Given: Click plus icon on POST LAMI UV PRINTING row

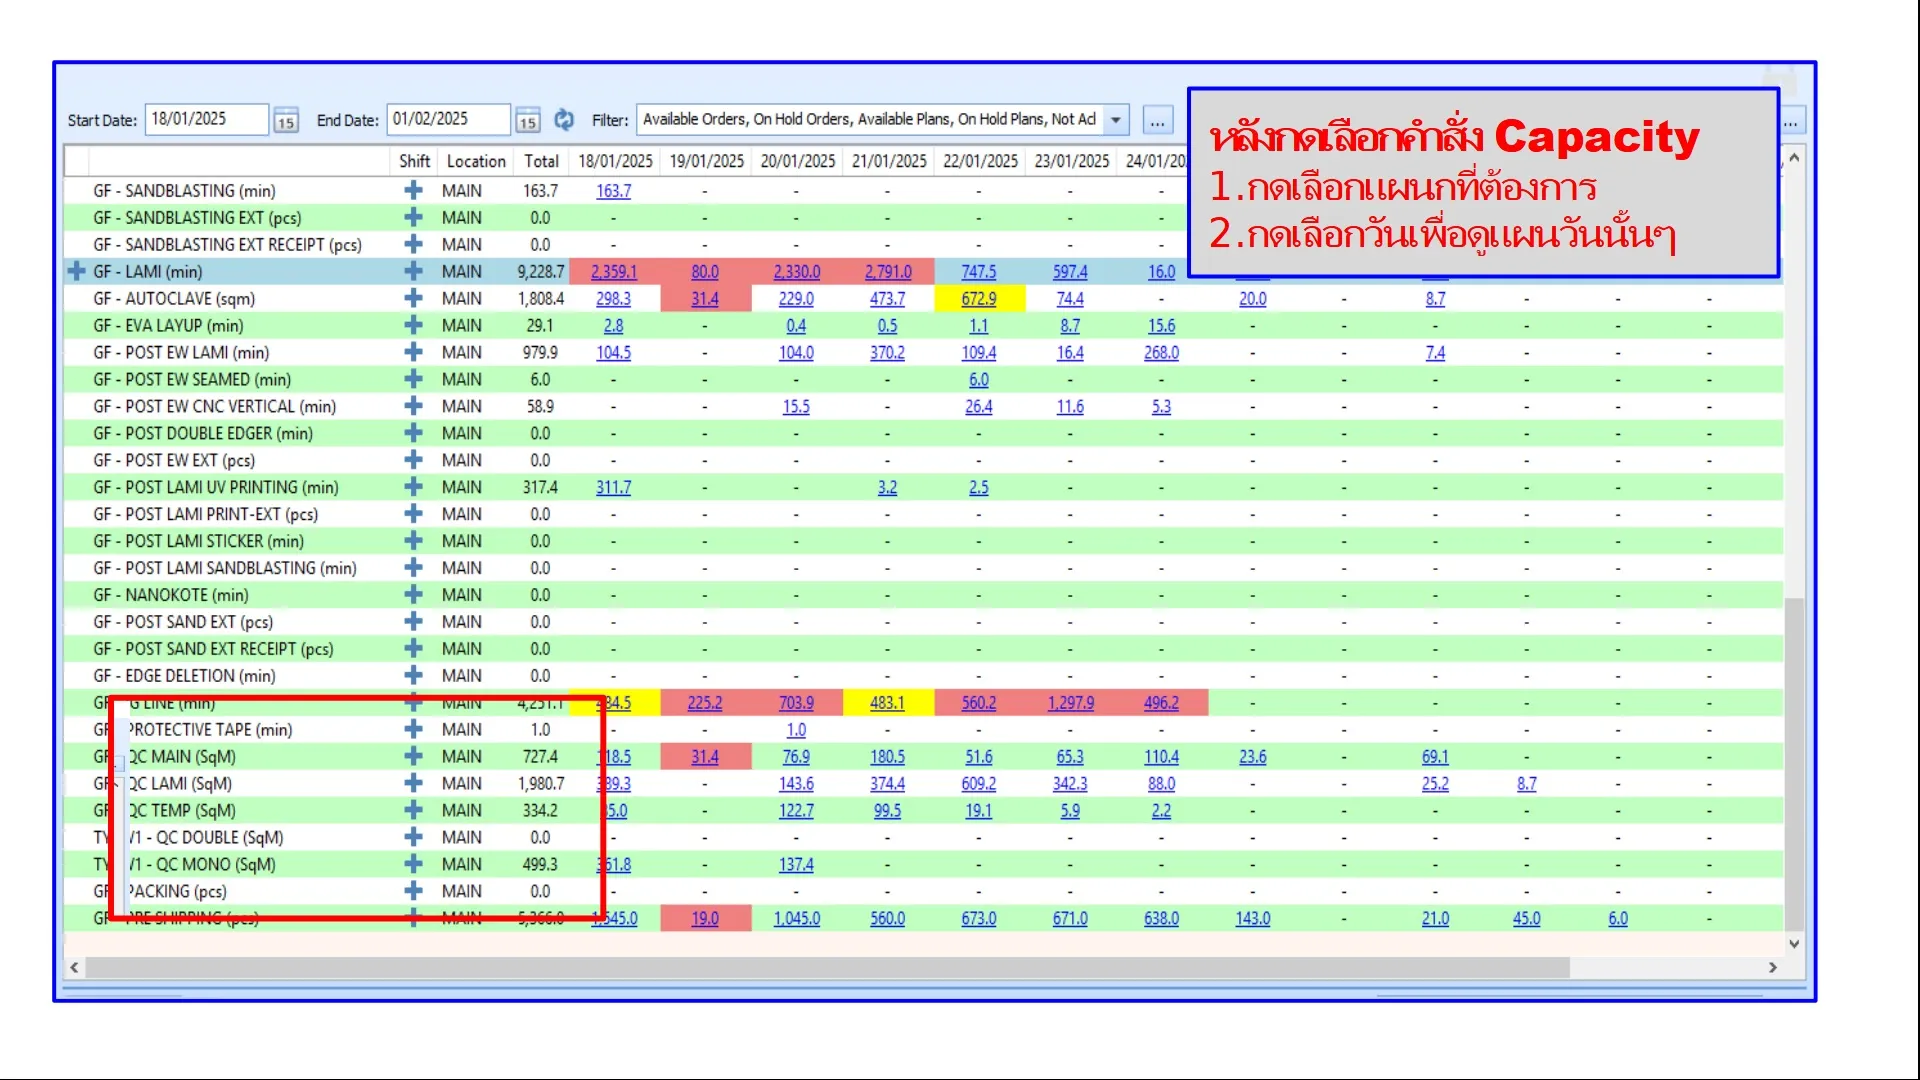Looking at the screenshot, I should pos(413,487).
